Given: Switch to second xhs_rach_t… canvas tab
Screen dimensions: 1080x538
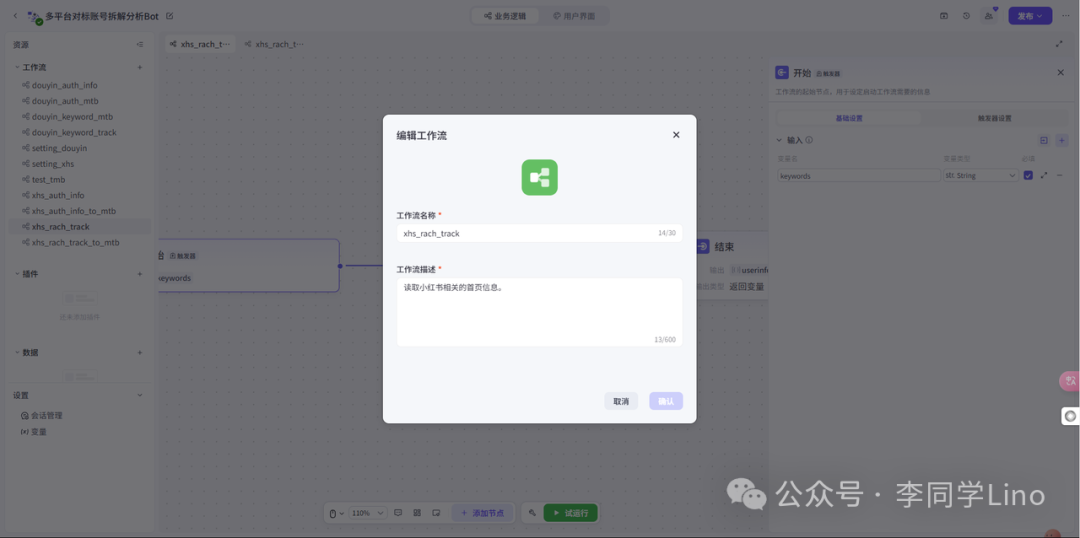Looking at the screenshot, I should 274,44.
